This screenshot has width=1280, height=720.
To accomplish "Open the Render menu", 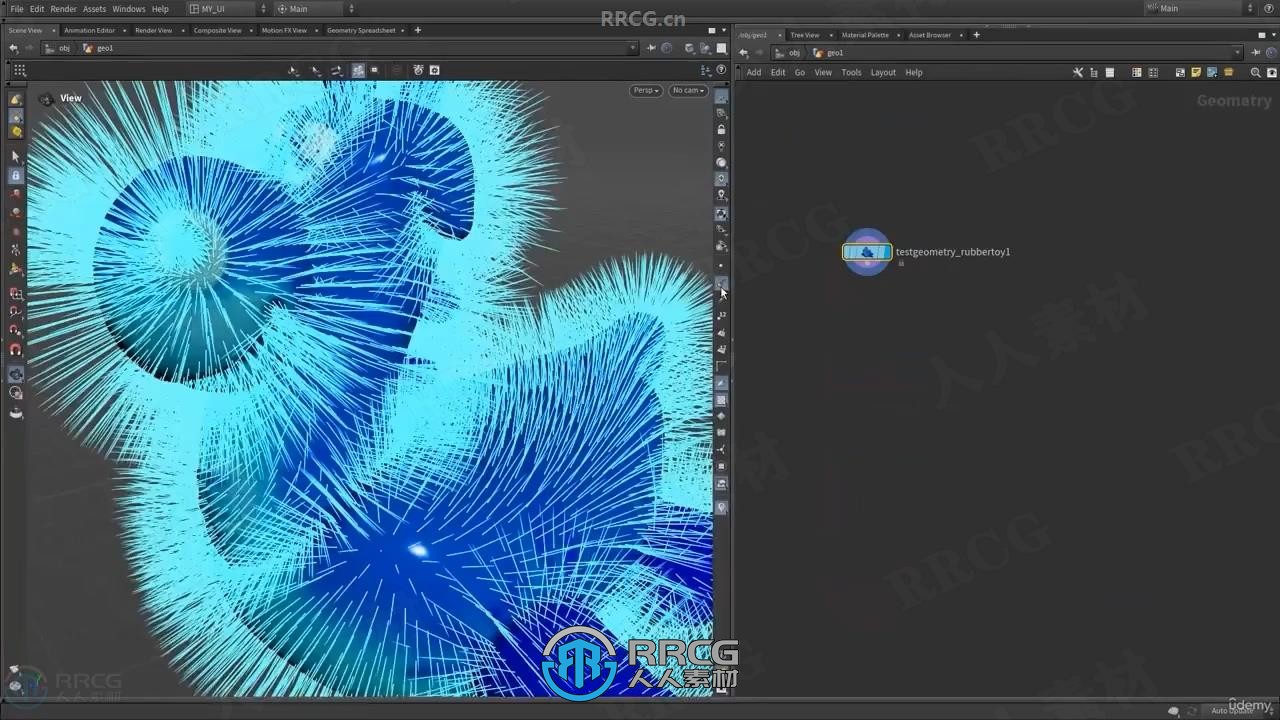I will tap(63, 9).
